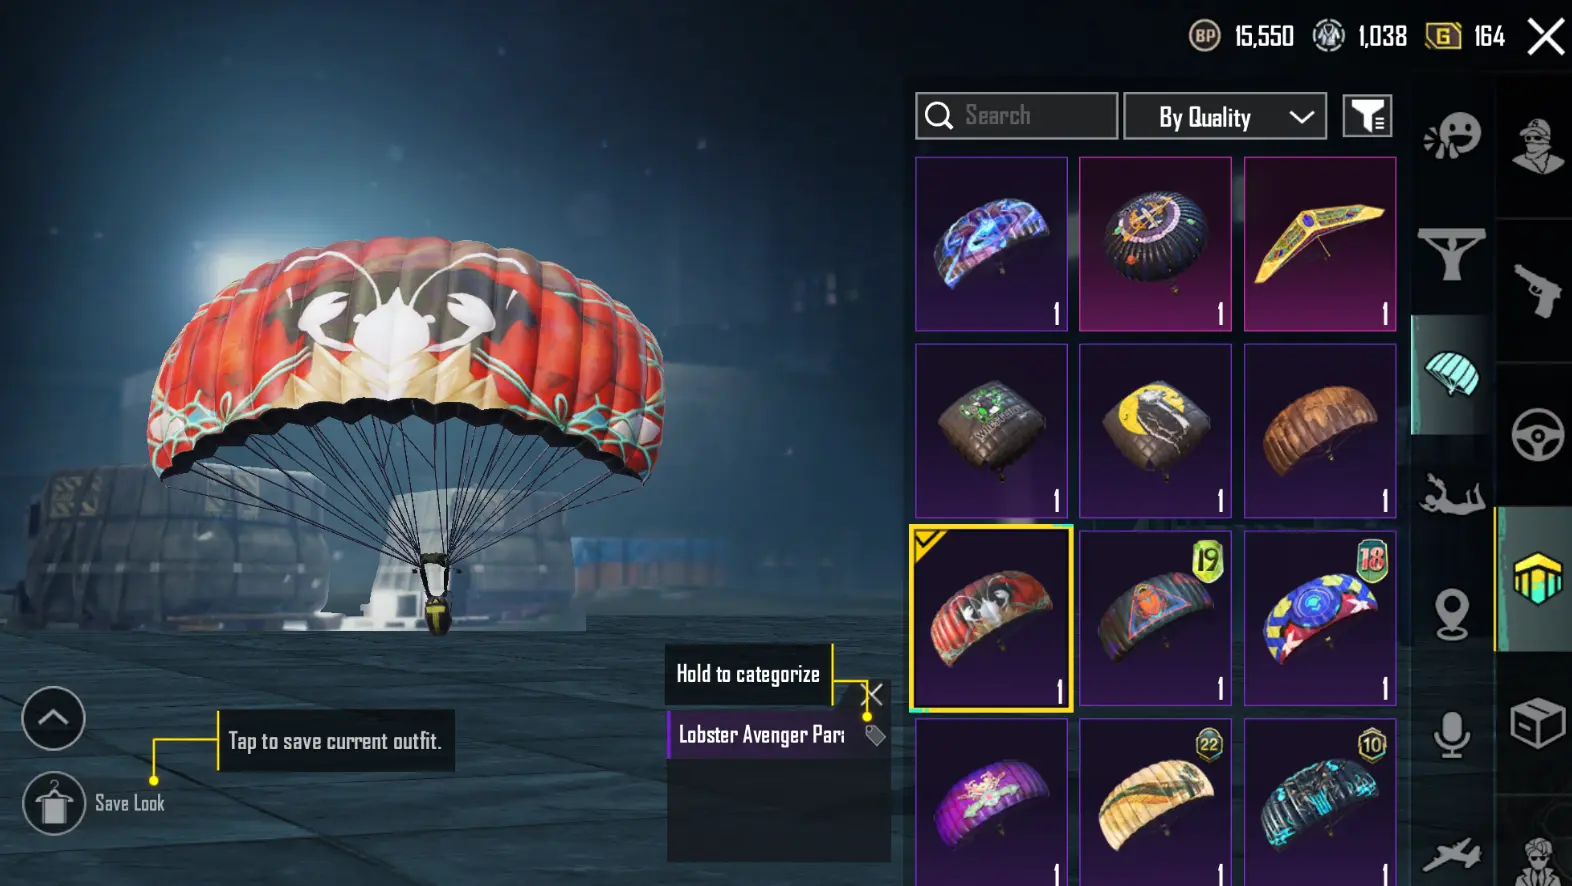
Task: Select the pistol weapon skins tab
Action: click(x=1537, y=289)
